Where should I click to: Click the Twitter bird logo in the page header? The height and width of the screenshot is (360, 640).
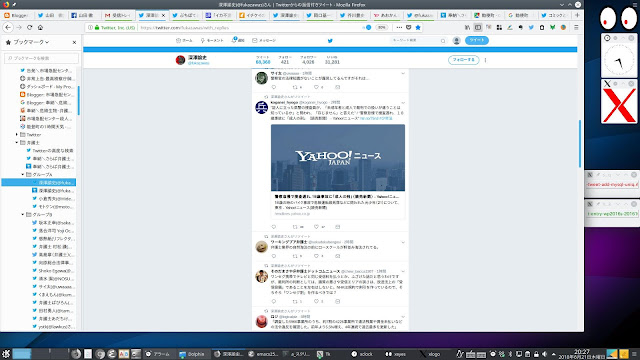(330, 40)
